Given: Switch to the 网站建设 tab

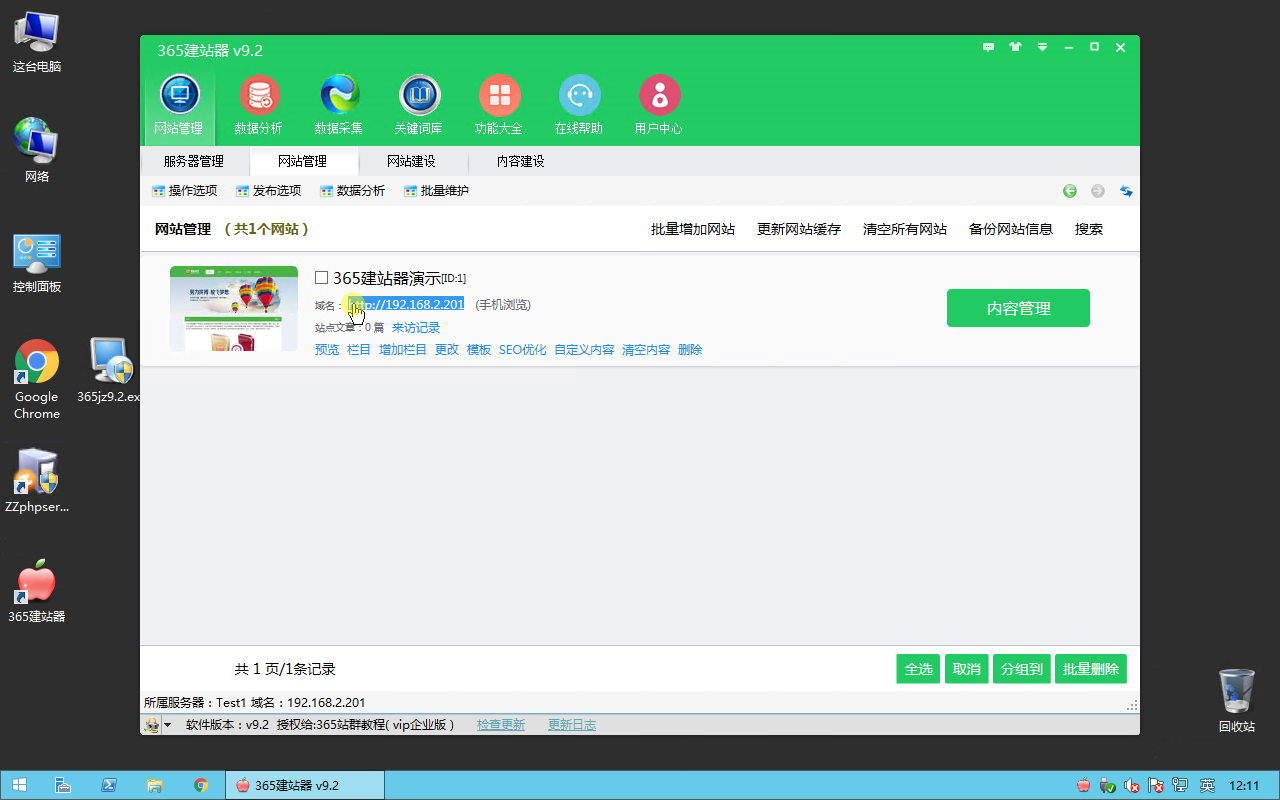Looking at the screenshot, I should pos(412,161).
